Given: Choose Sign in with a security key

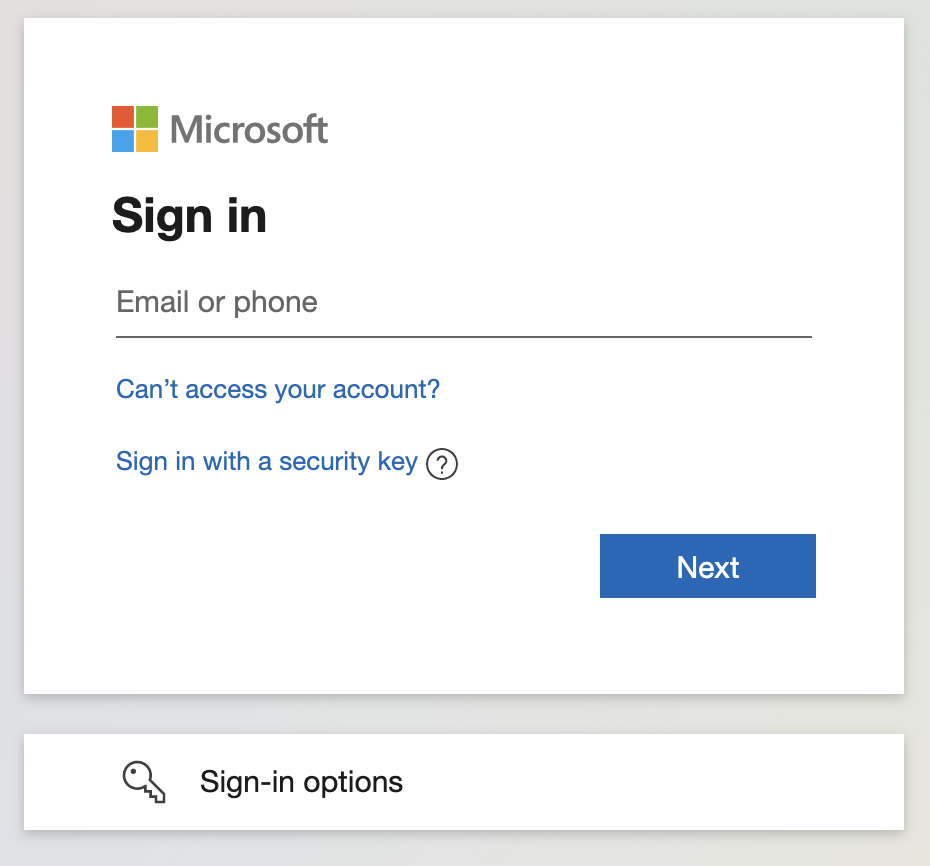Looking at the screenshot, I should [266, 462].
